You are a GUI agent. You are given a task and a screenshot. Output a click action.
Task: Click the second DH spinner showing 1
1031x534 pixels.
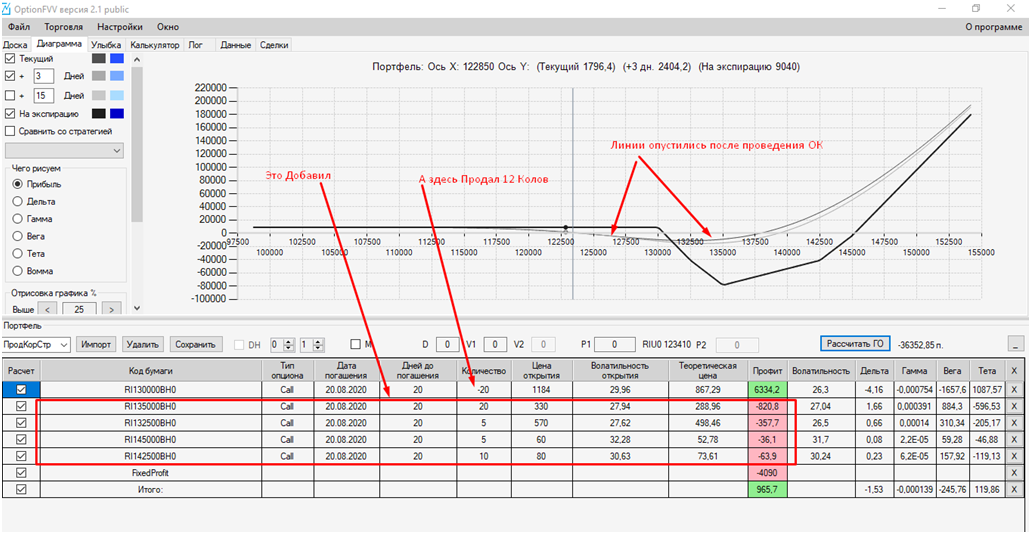pyautogui.click(x=312, y=344)
